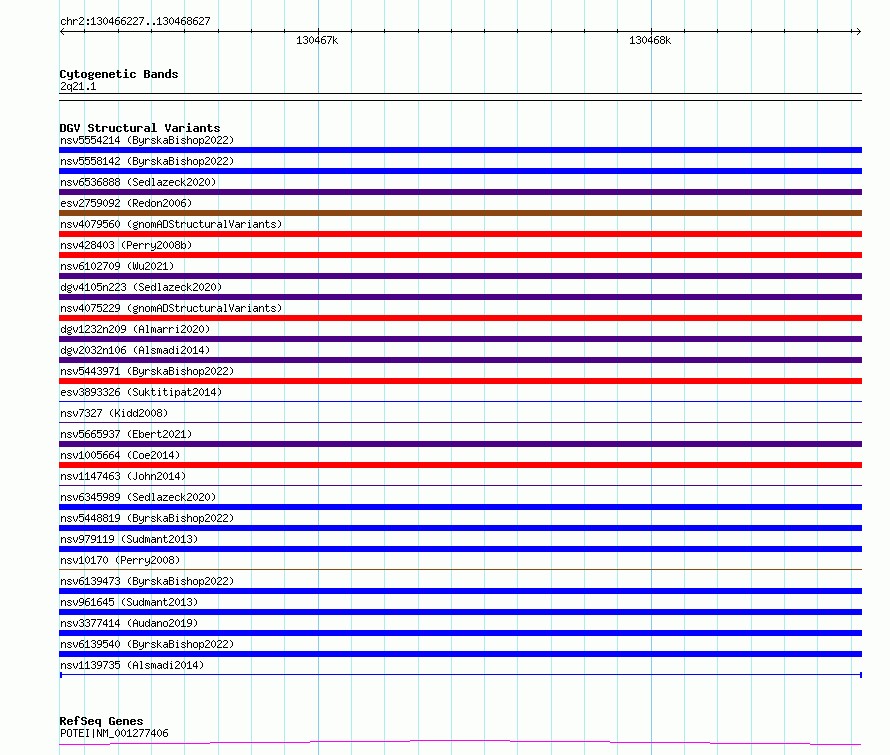Open nsv4079560 (gnomADStructuralVariants) entry

(171, 224)
